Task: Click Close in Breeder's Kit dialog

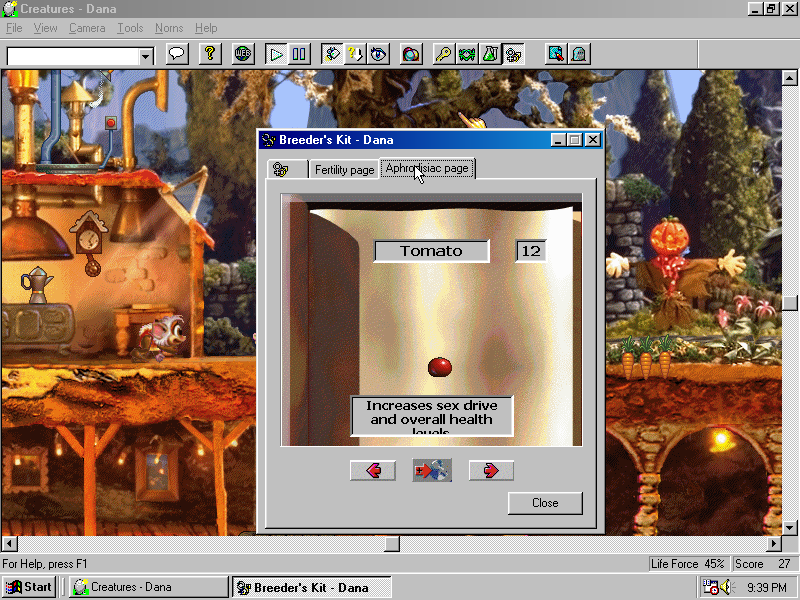Action: click(545, 503)
